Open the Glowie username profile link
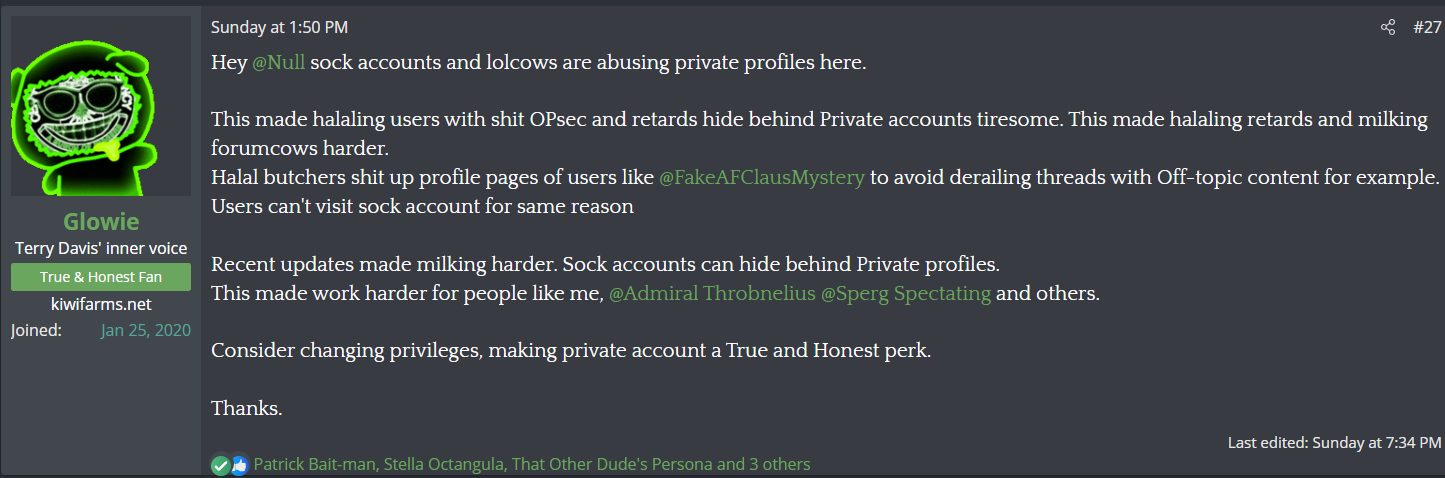 tap(101, 222)
